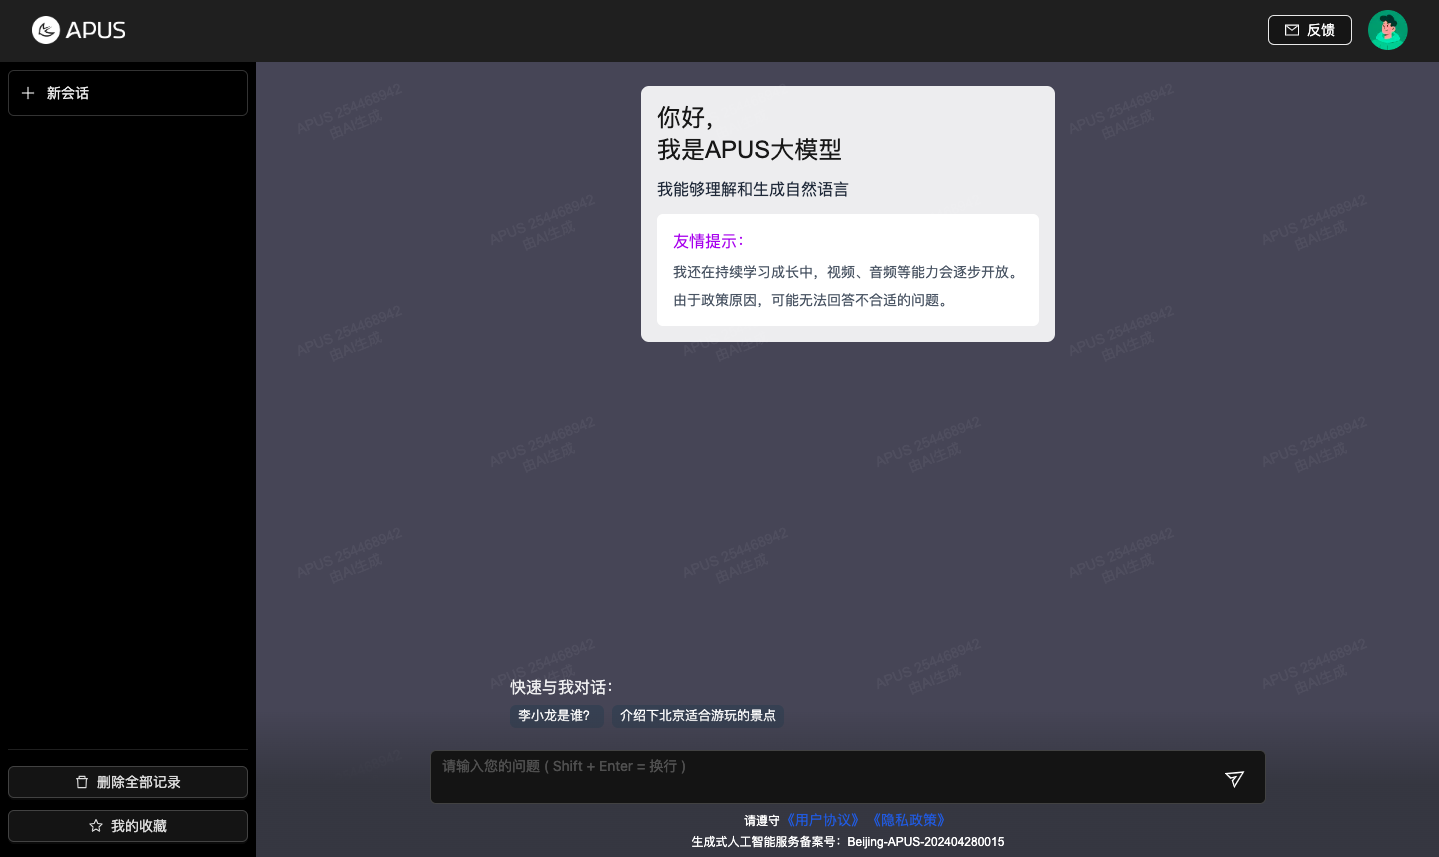
Task: Click the 快速与我对话 label
Action: [561, 687]
